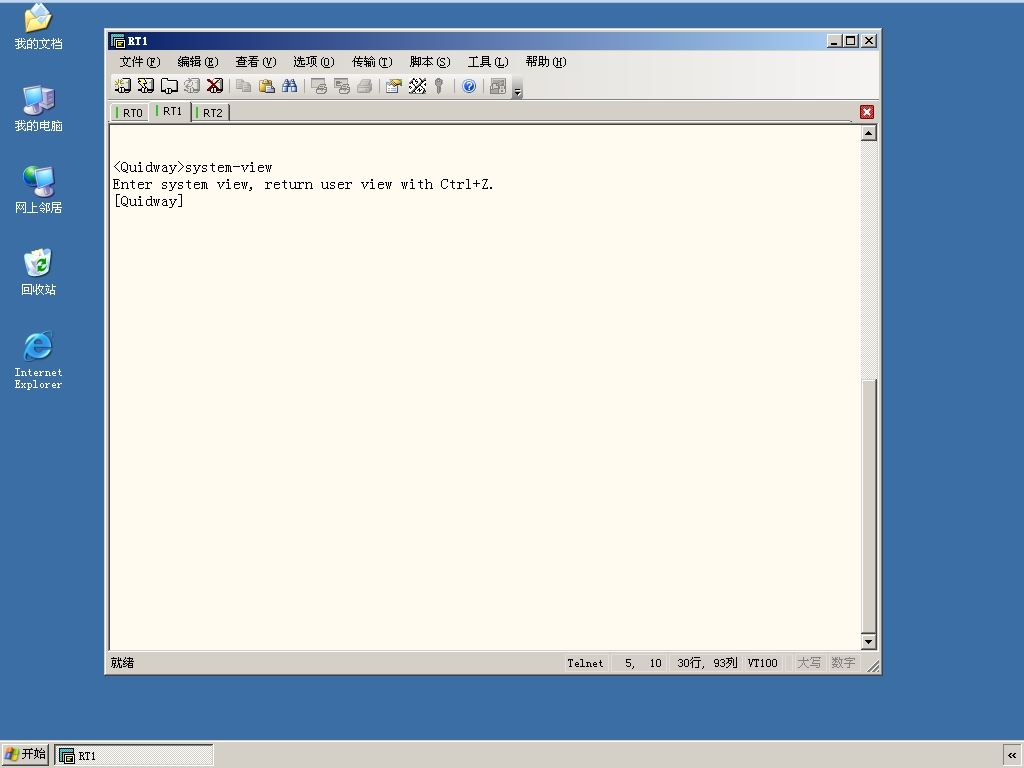Click the RT1 taskbar button
This screenshot has width=1024, height=768.
(134, 756)
